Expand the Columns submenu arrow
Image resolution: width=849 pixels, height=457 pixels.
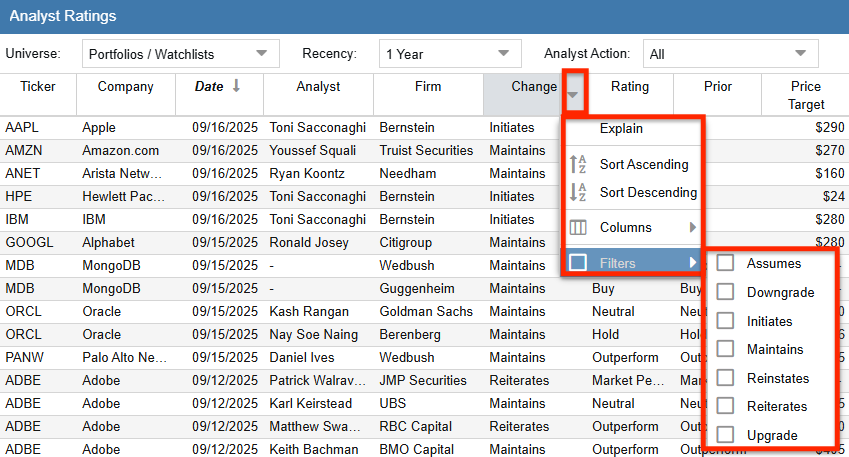pos(693,227)
